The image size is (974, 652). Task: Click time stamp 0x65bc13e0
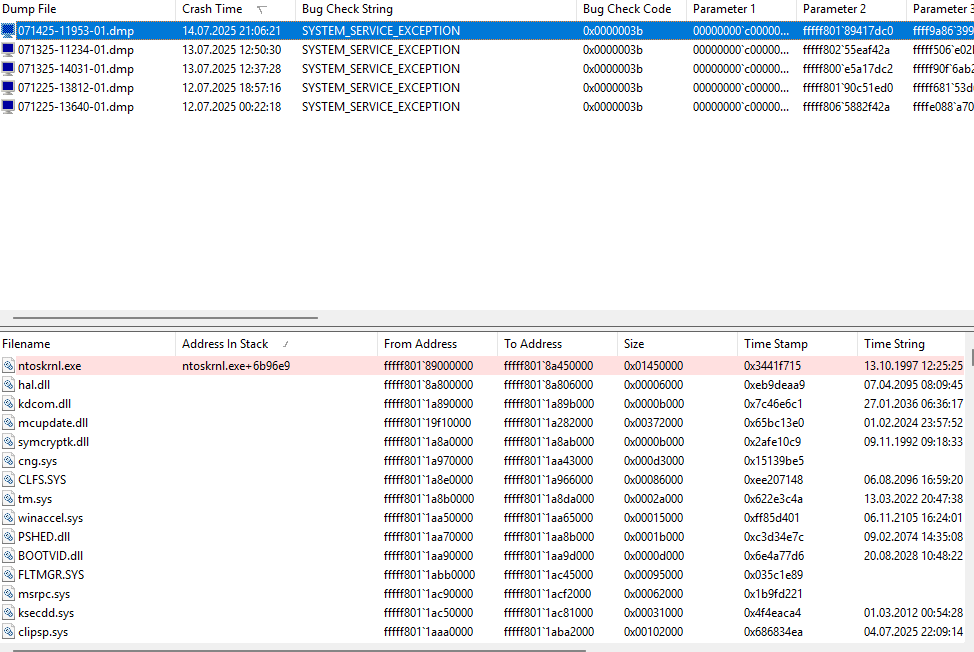773,423
